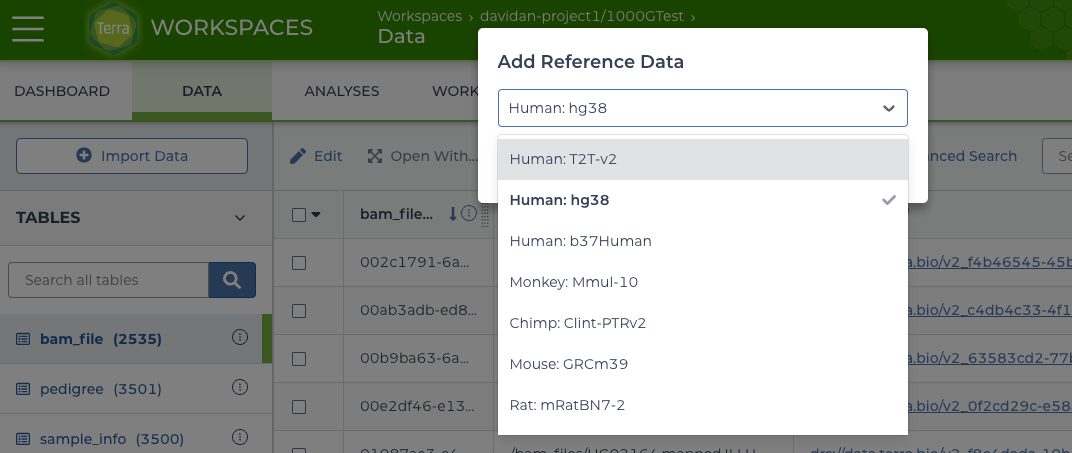The height and width of the screenshot is (453, 1072).
Task: Switch to the ANALYSES tab
Action: coord(341,91)
